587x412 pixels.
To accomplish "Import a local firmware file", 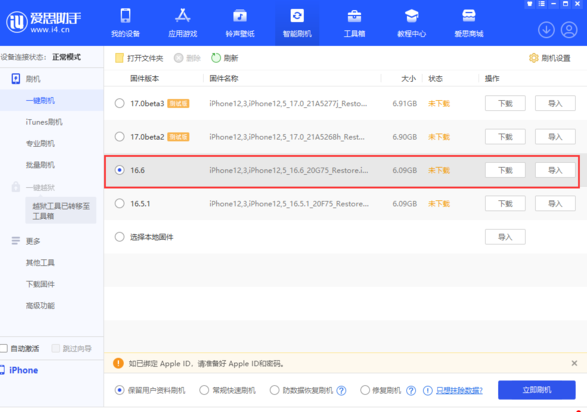I will point(505,236).
